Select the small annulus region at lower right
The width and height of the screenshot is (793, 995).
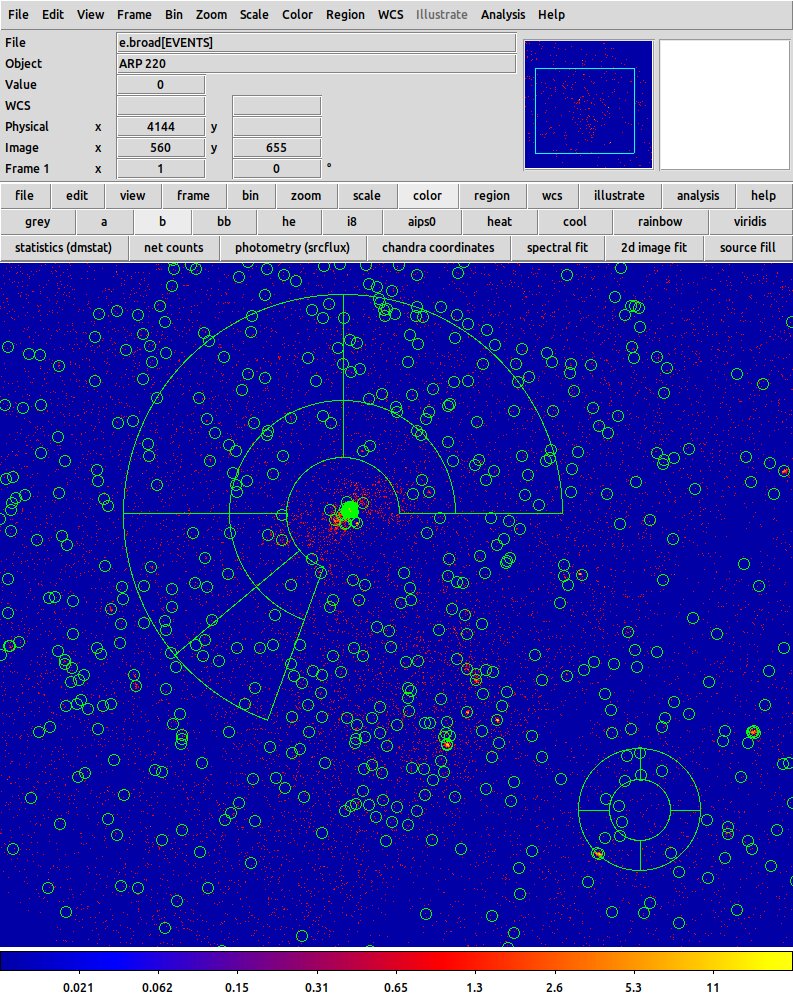[639, 810]
